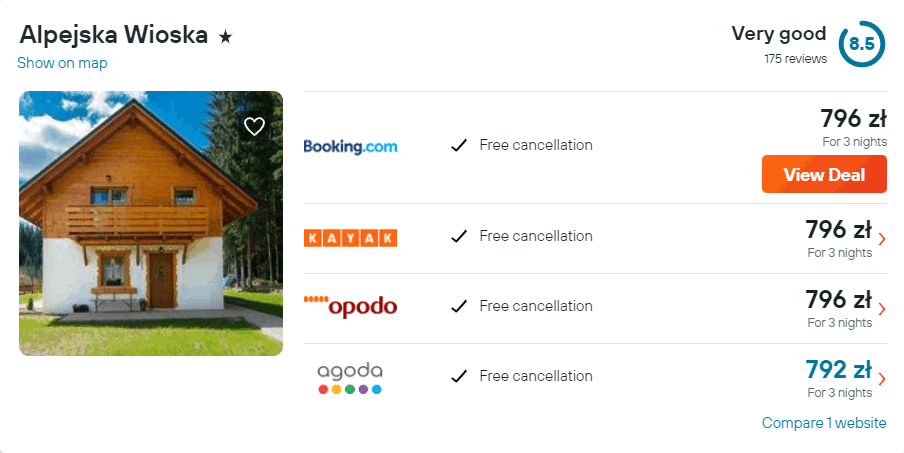The height and width of the screenshot is (453, 904).
Task: Click the KAYAK logo
Action: coord(350,237)
